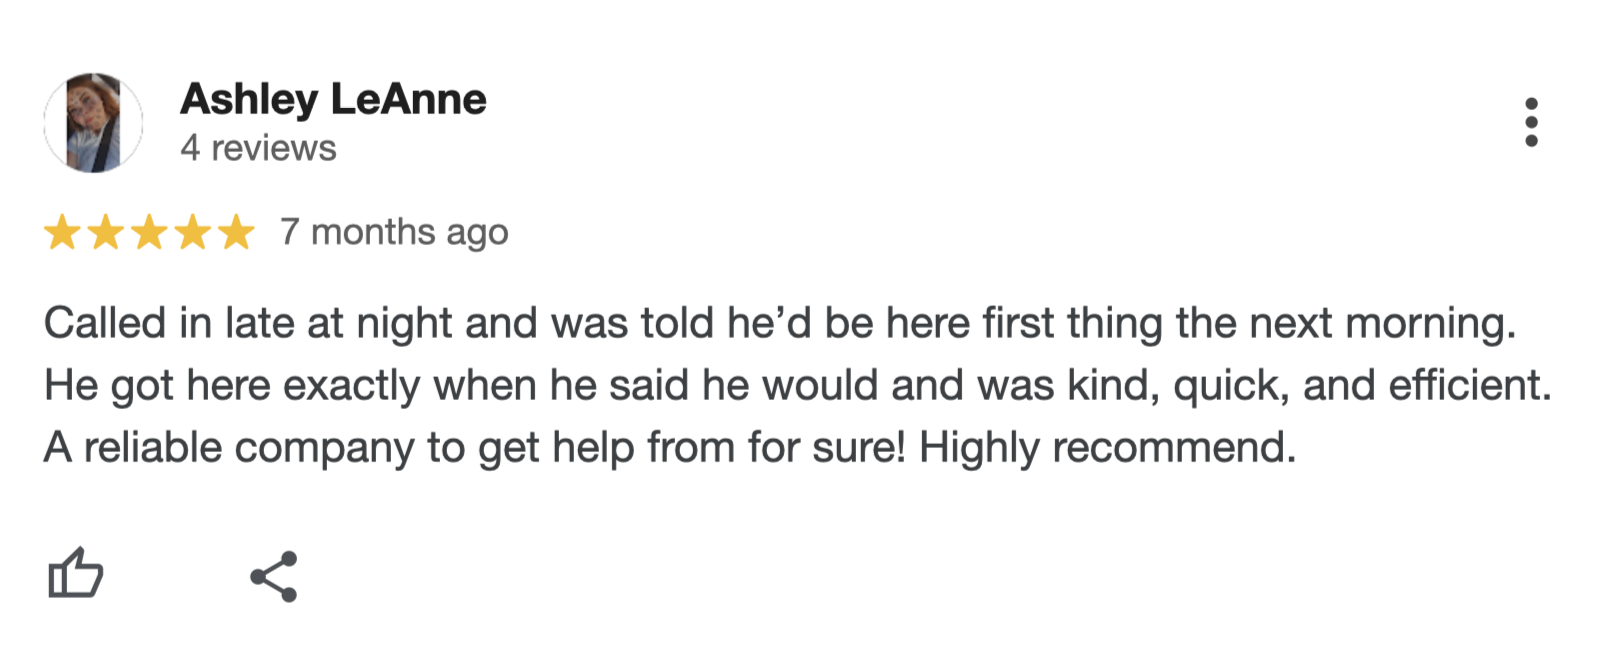Screen dimensions: 1608x648
Task: Click the review line starting "Called in late"
Action: (780, 324)
